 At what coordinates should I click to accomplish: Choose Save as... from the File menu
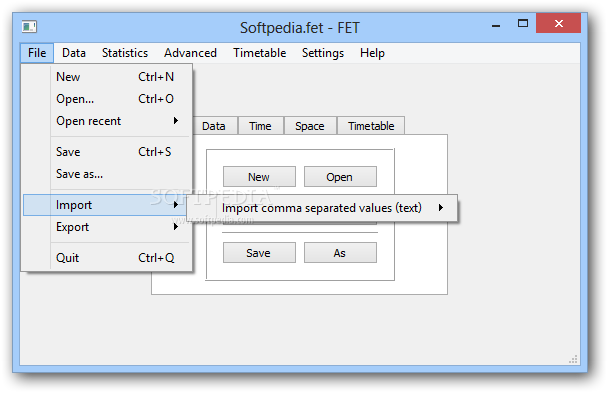(x=107, y=174)
